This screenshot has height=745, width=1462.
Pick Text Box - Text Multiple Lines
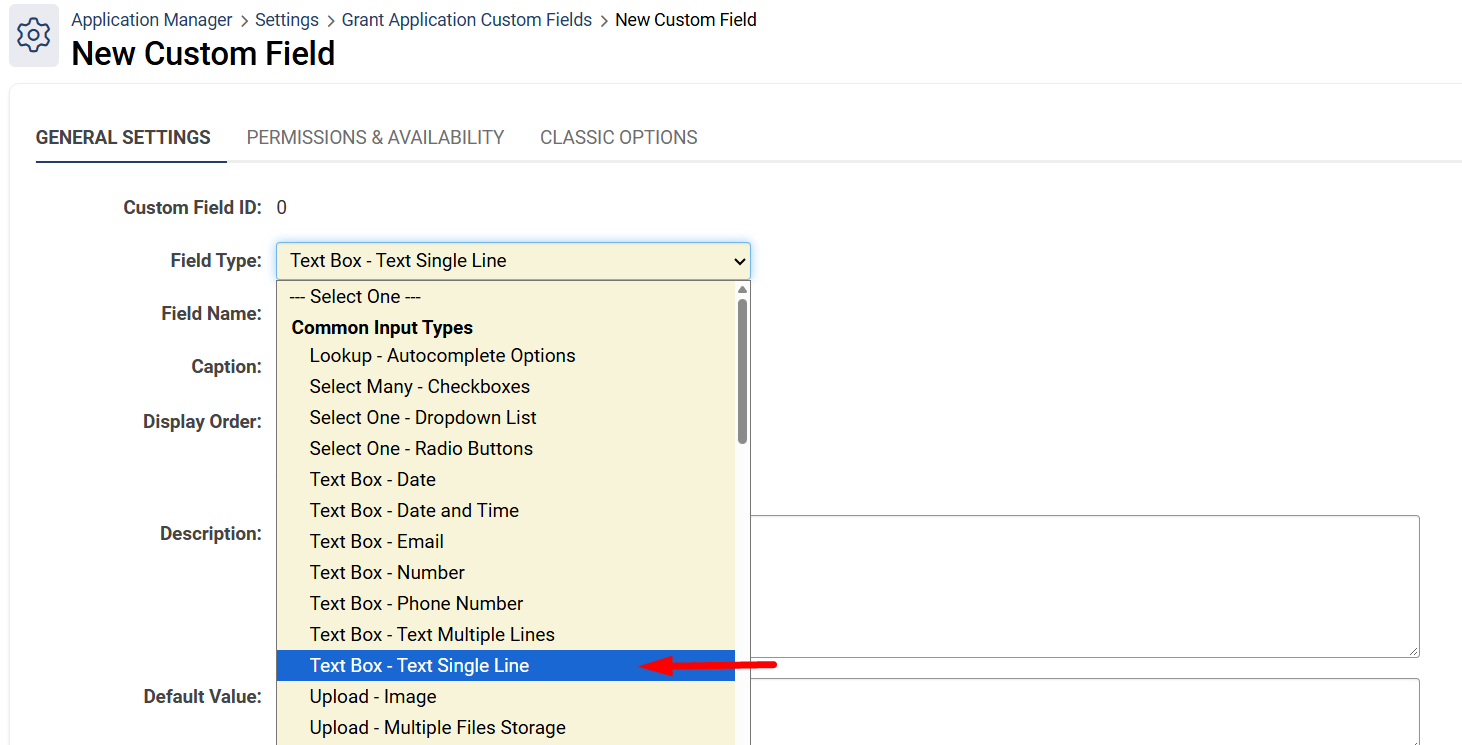pyautogui.click(x=506, y=635)
